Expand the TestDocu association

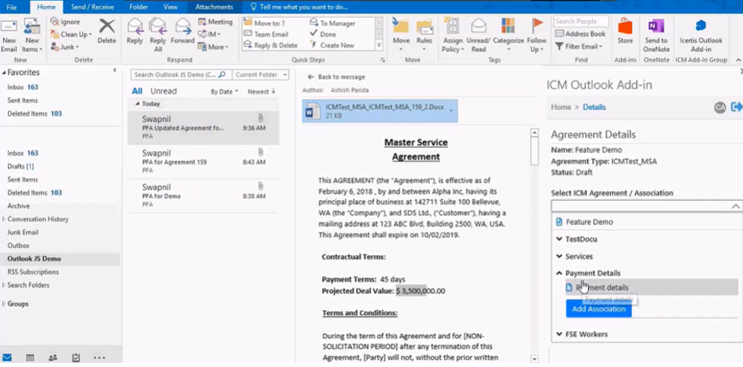[560, 239]
